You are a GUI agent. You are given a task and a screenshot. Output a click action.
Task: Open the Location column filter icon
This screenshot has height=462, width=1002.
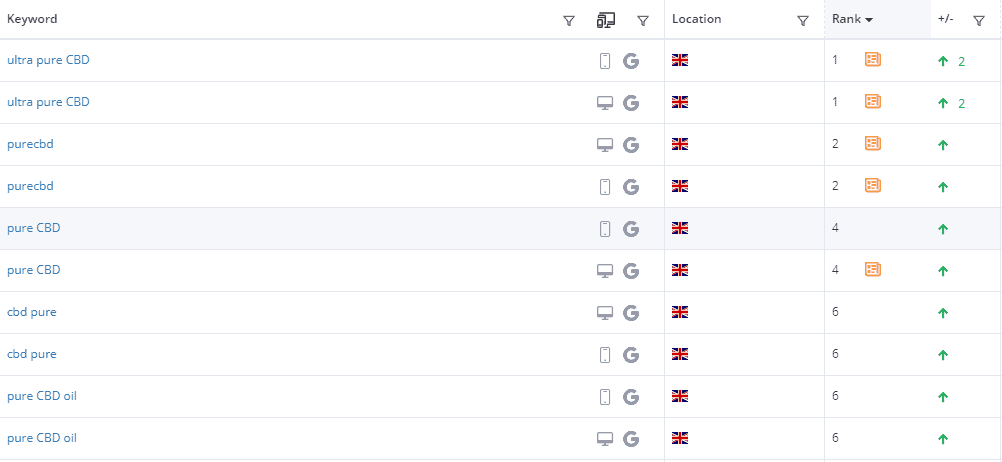pyautogui.click(x=803, y=21)
